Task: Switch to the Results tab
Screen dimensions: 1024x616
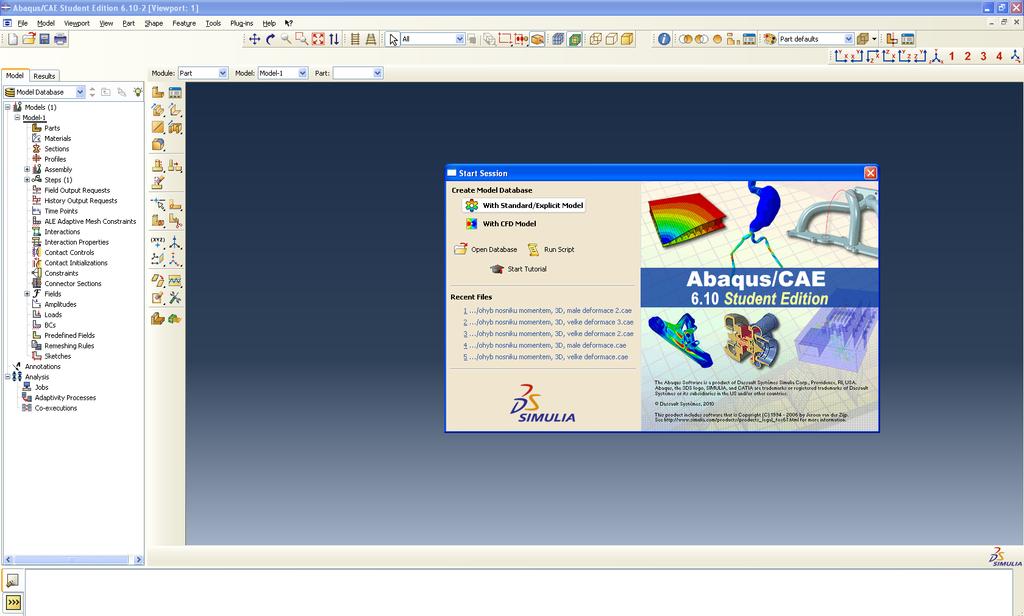Action: click(x=44, y=76)
